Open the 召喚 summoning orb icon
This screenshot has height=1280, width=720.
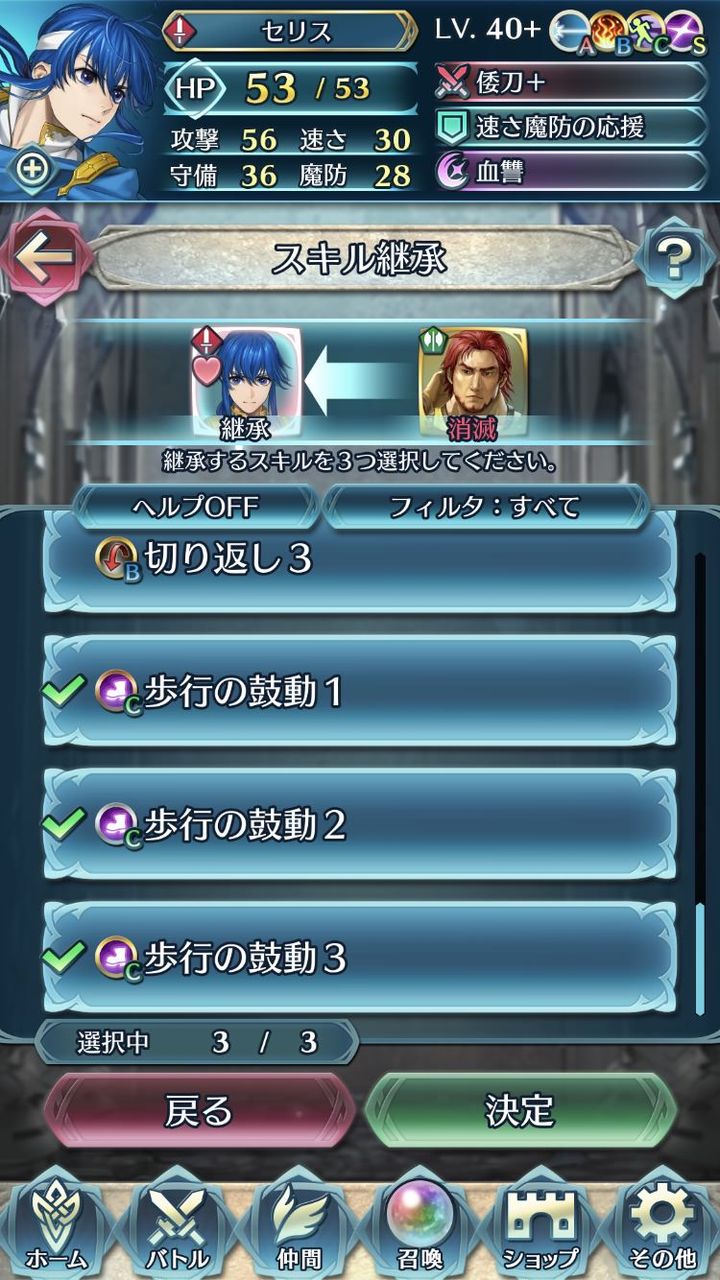point(421,1222)
